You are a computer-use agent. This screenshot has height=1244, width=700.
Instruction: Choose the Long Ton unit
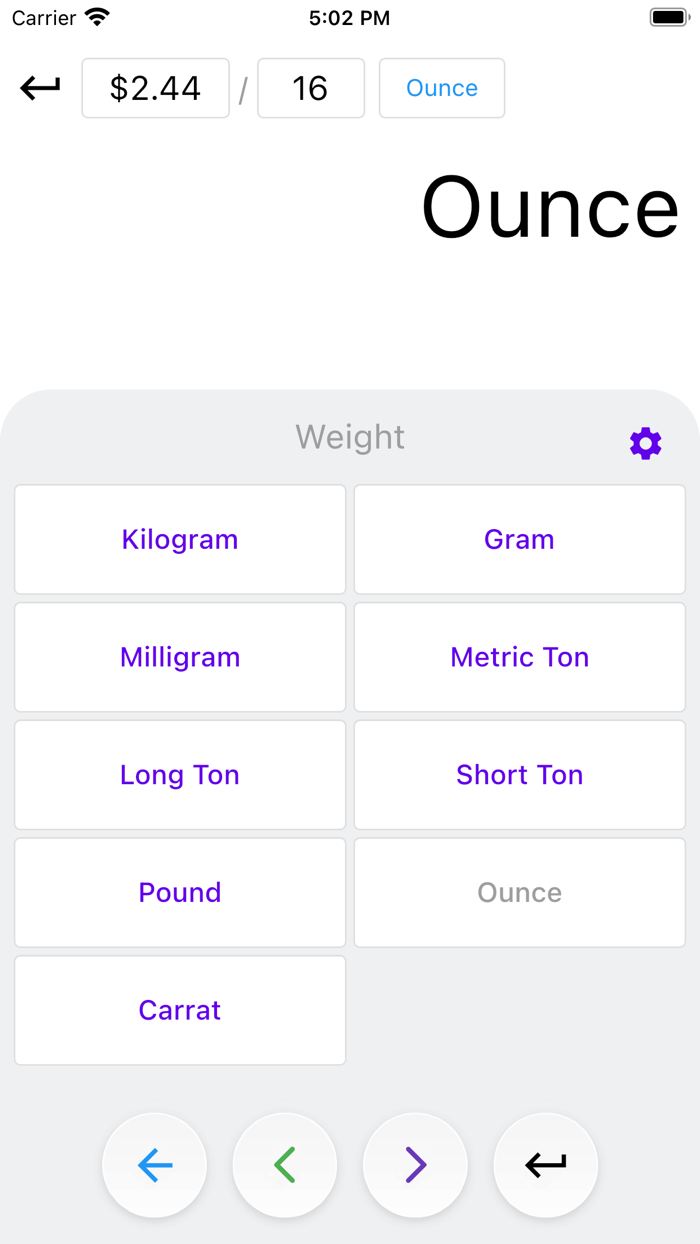pos(180,775)
